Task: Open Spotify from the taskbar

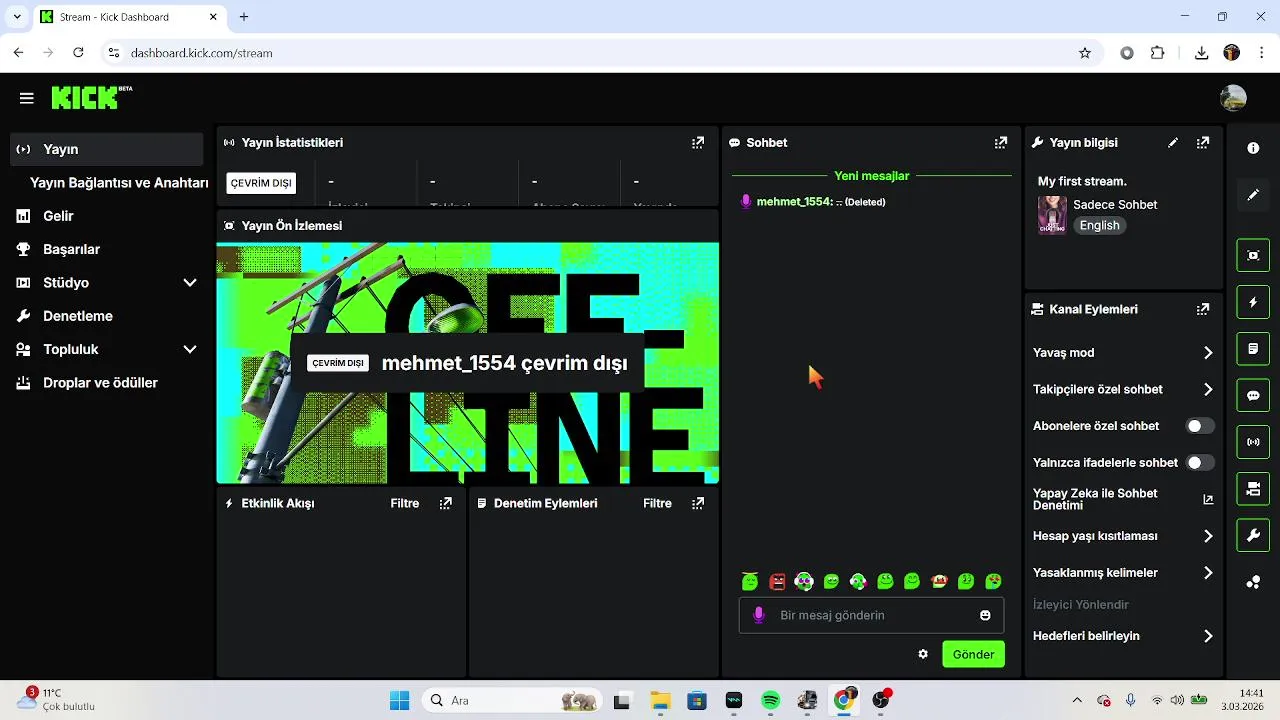Action: (770, 701)
